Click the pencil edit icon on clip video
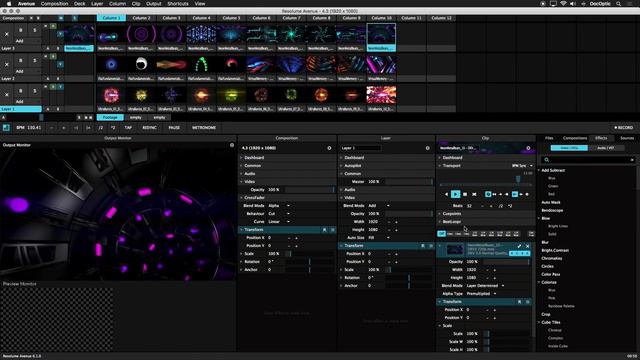640x360 pixels. (x=519, y=246)
